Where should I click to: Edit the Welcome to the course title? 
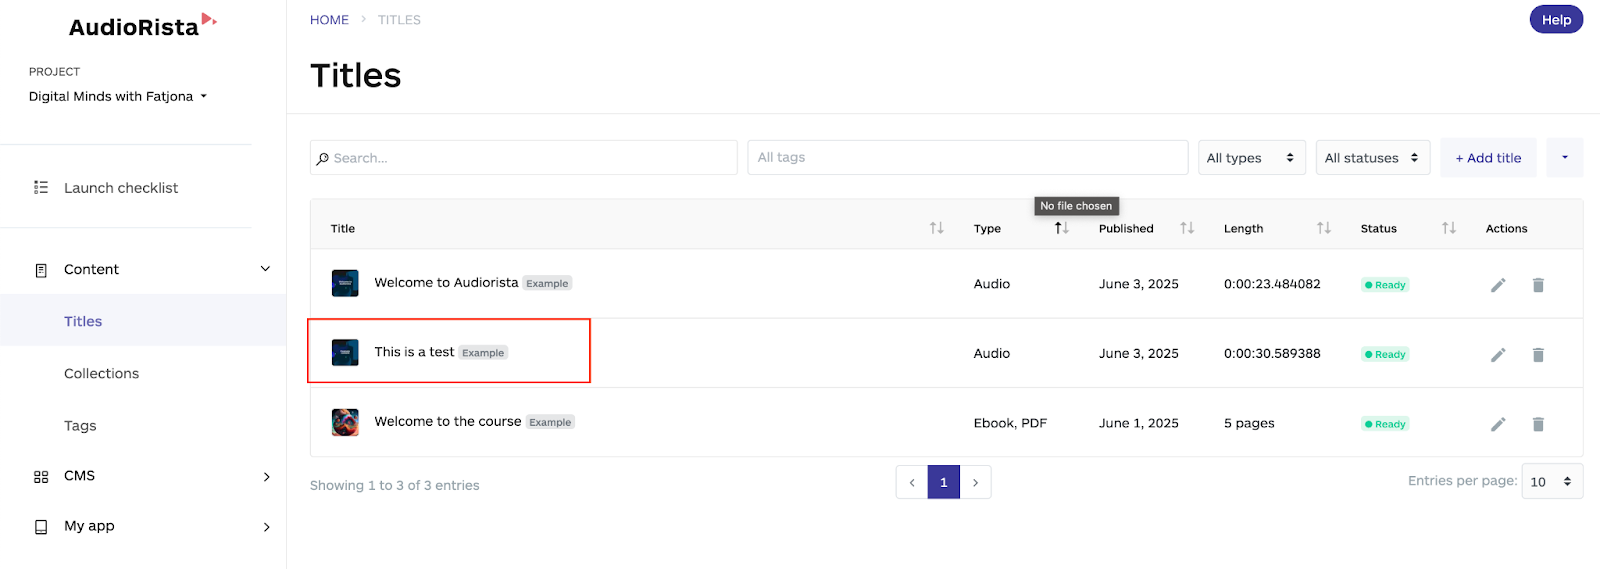1498,424
